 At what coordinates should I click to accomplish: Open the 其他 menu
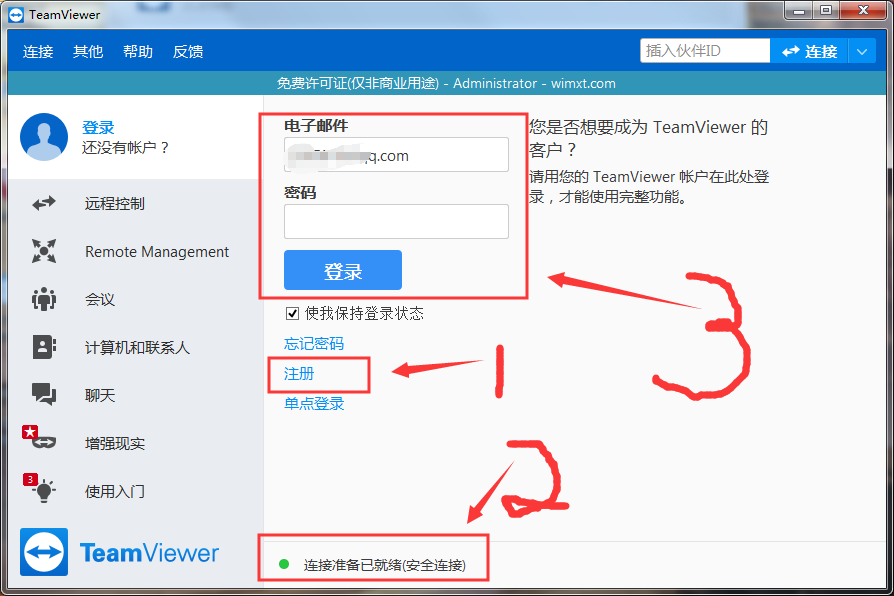click(88, 51)
